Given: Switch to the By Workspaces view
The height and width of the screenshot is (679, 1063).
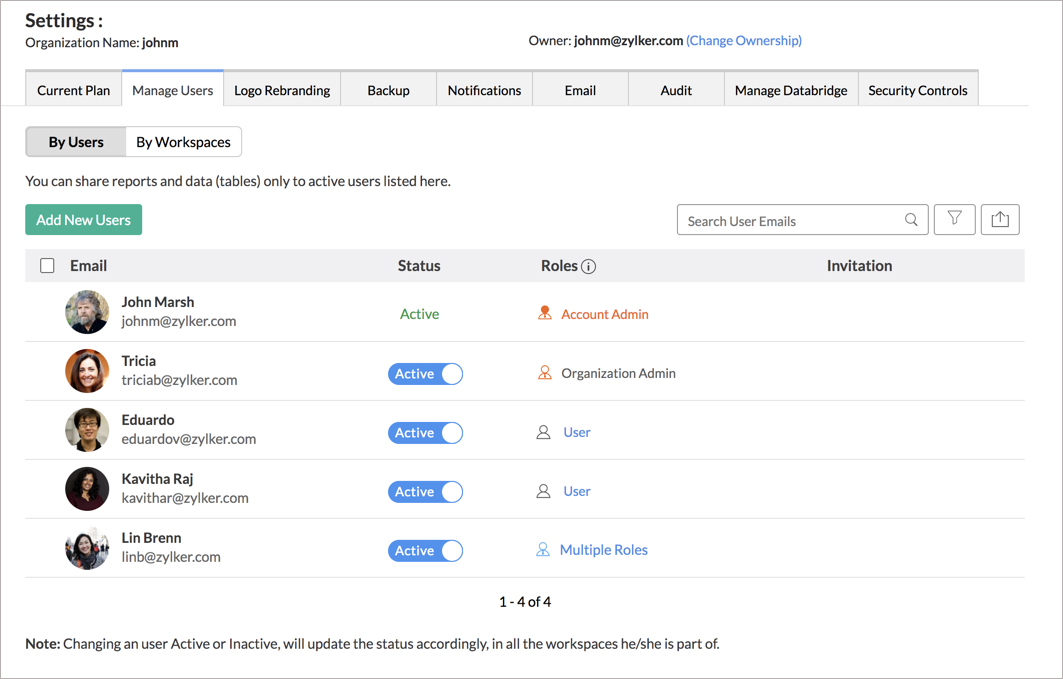Looking at the screenshot, I should pyautogui.click(x=183, y=141).
